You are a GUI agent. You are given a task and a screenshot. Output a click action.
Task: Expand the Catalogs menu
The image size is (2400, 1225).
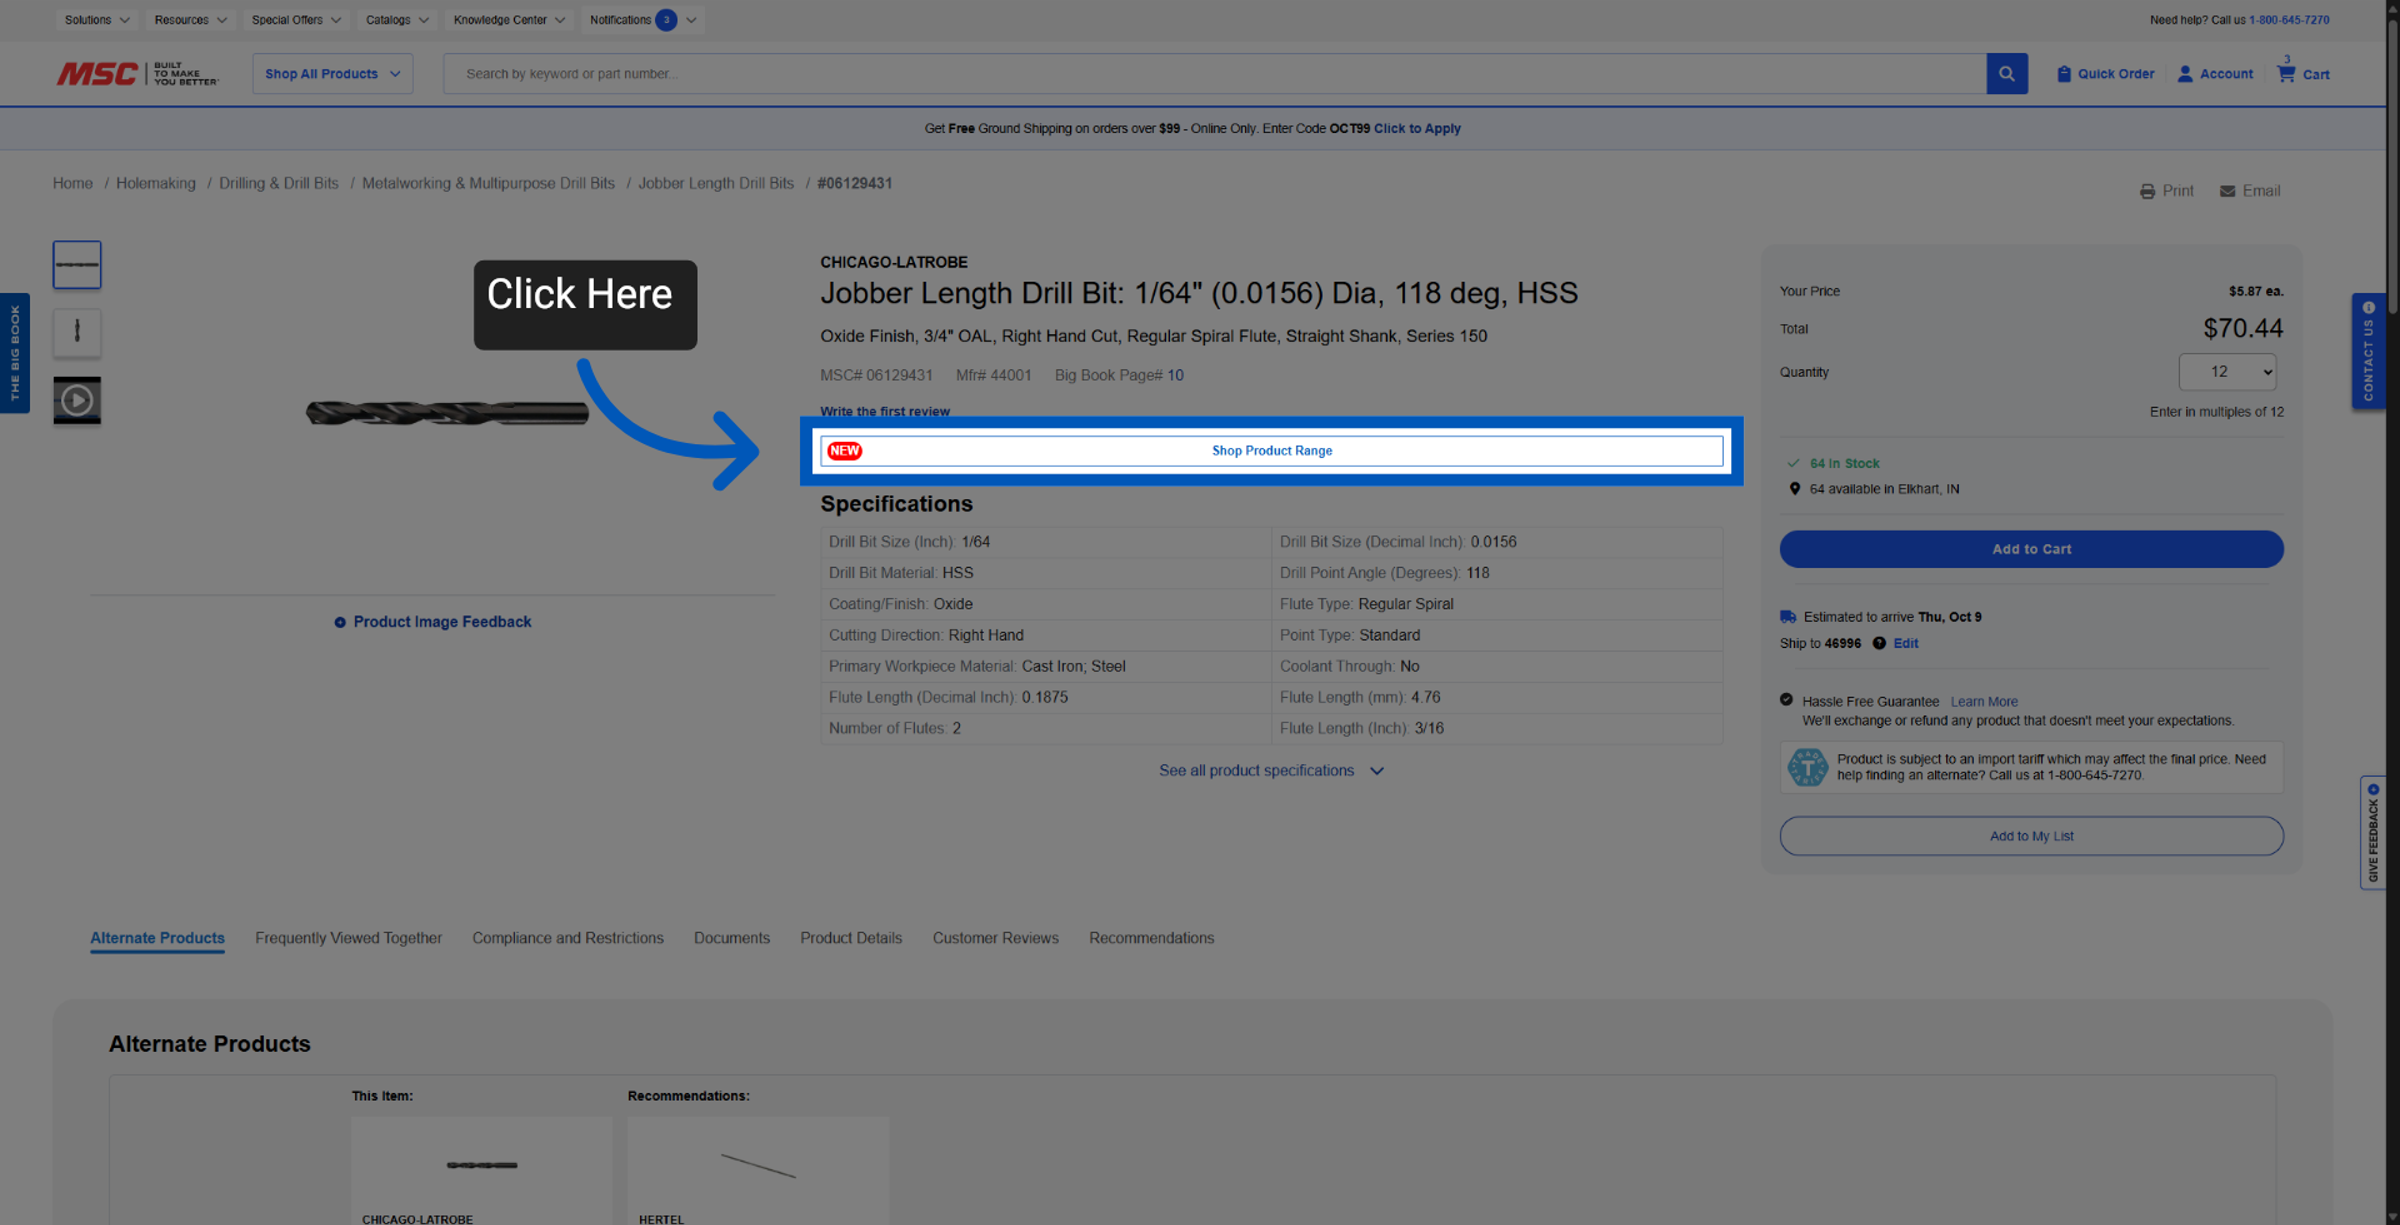point(397,20)
